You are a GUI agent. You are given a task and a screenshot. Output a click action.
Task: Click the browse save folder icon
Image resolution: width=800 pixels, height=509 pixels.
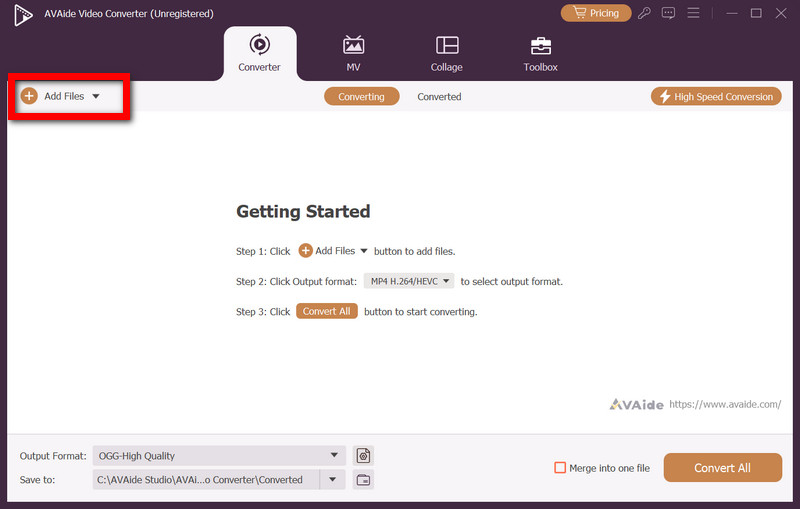363,480
